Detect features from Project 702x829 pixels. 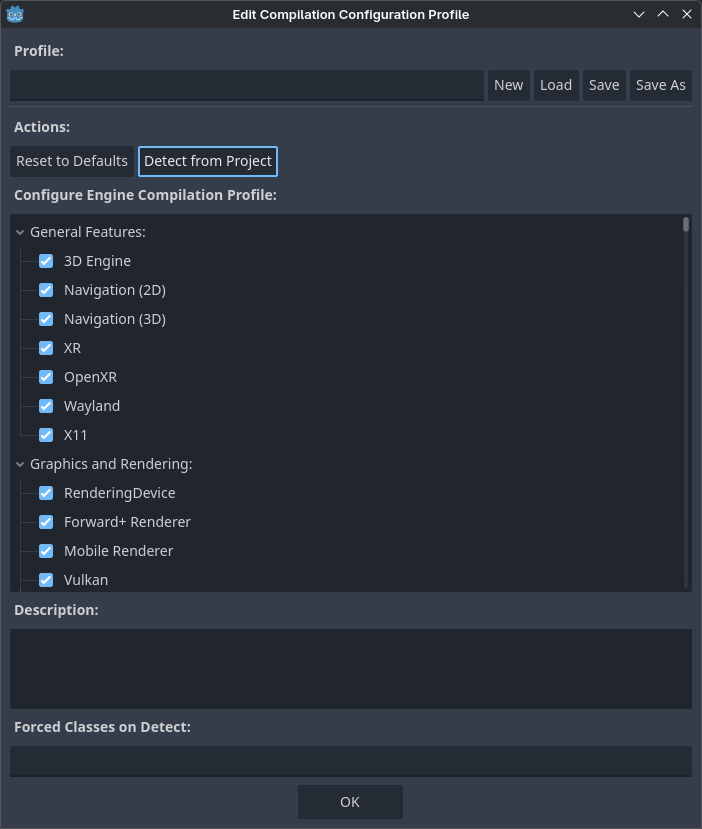207,161
